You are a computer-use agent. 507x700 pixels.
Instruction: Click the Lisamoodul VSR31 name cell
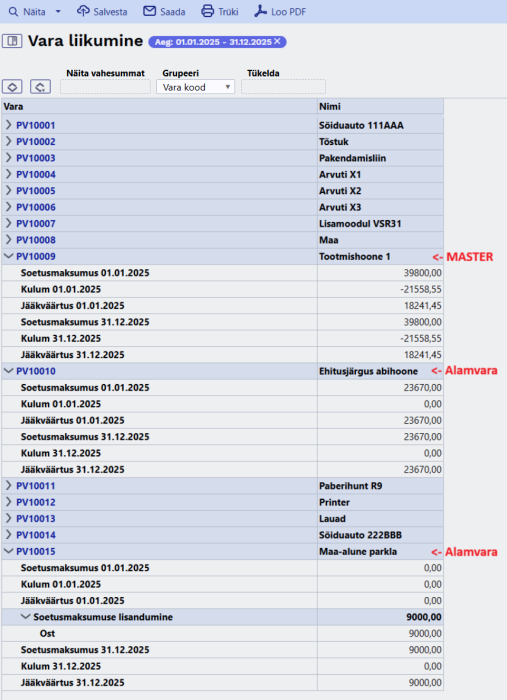[x=380, y=224]
